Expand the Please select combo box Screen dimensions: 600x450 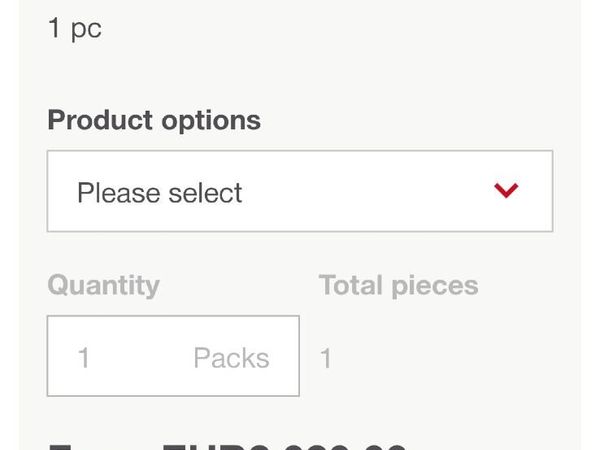300,191
